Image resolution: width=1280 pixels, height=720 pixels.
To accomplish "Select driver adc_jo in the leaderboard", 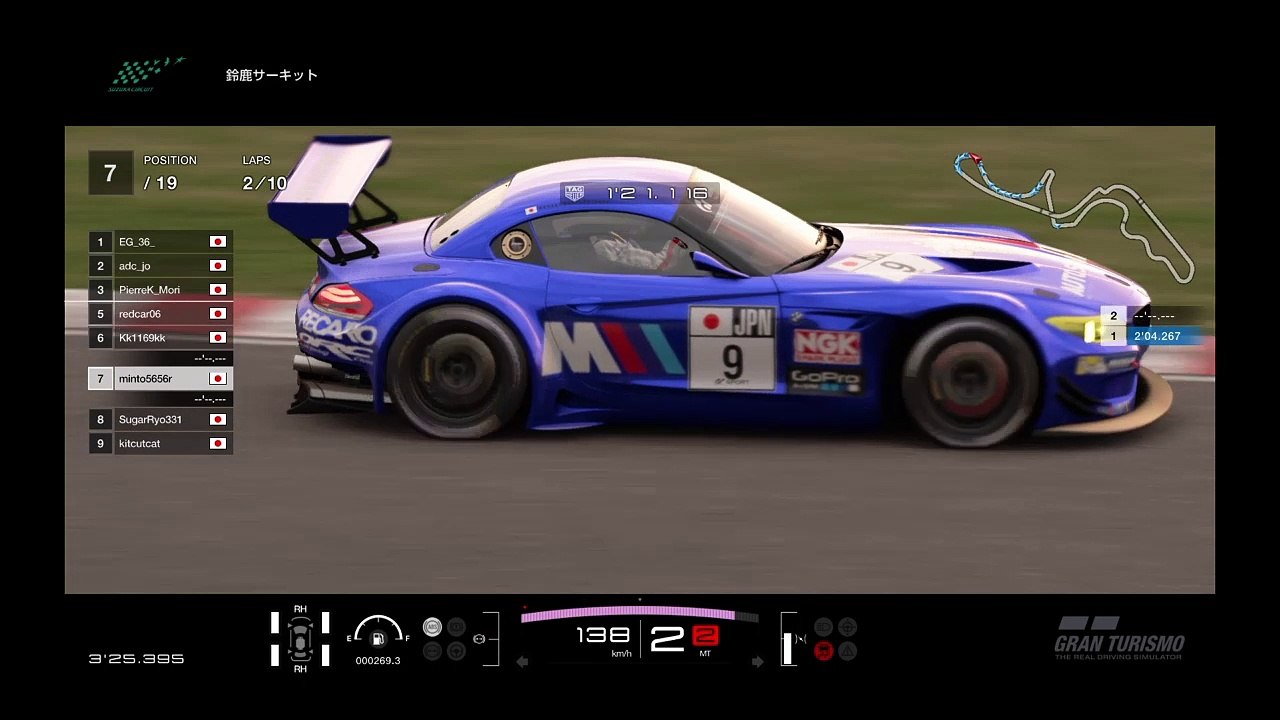I will (x=160, y=266).
